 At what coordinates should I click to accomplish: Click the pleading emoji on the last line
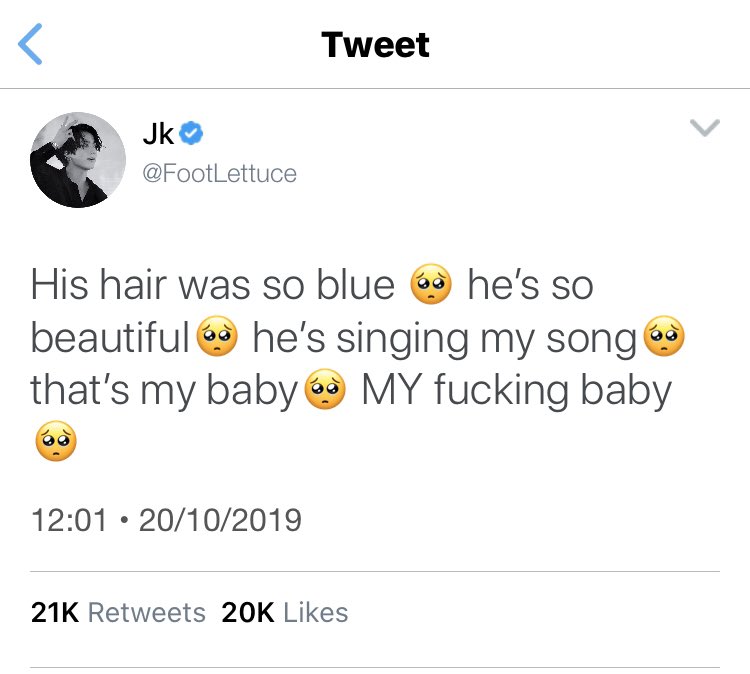56,441
